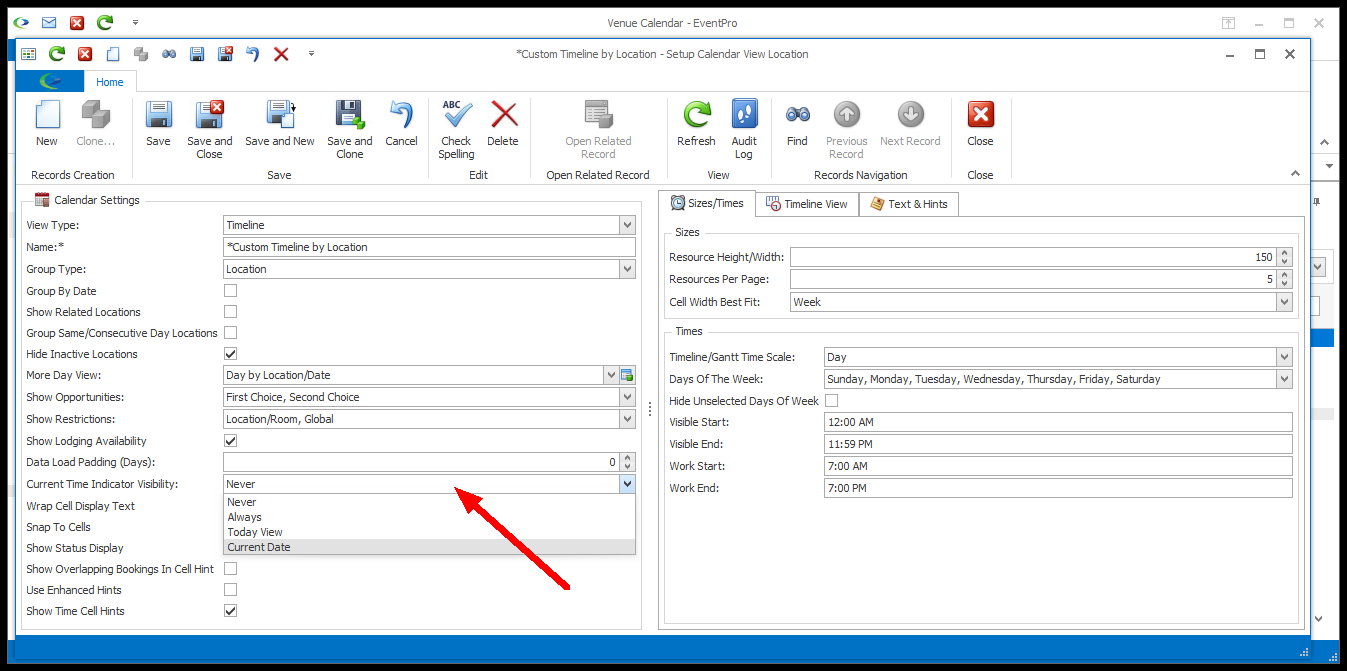Collapse the Current Time Indicator Visibility dropdown
1347x671 pixels.
pyautogui.click(x=627, y=484)
